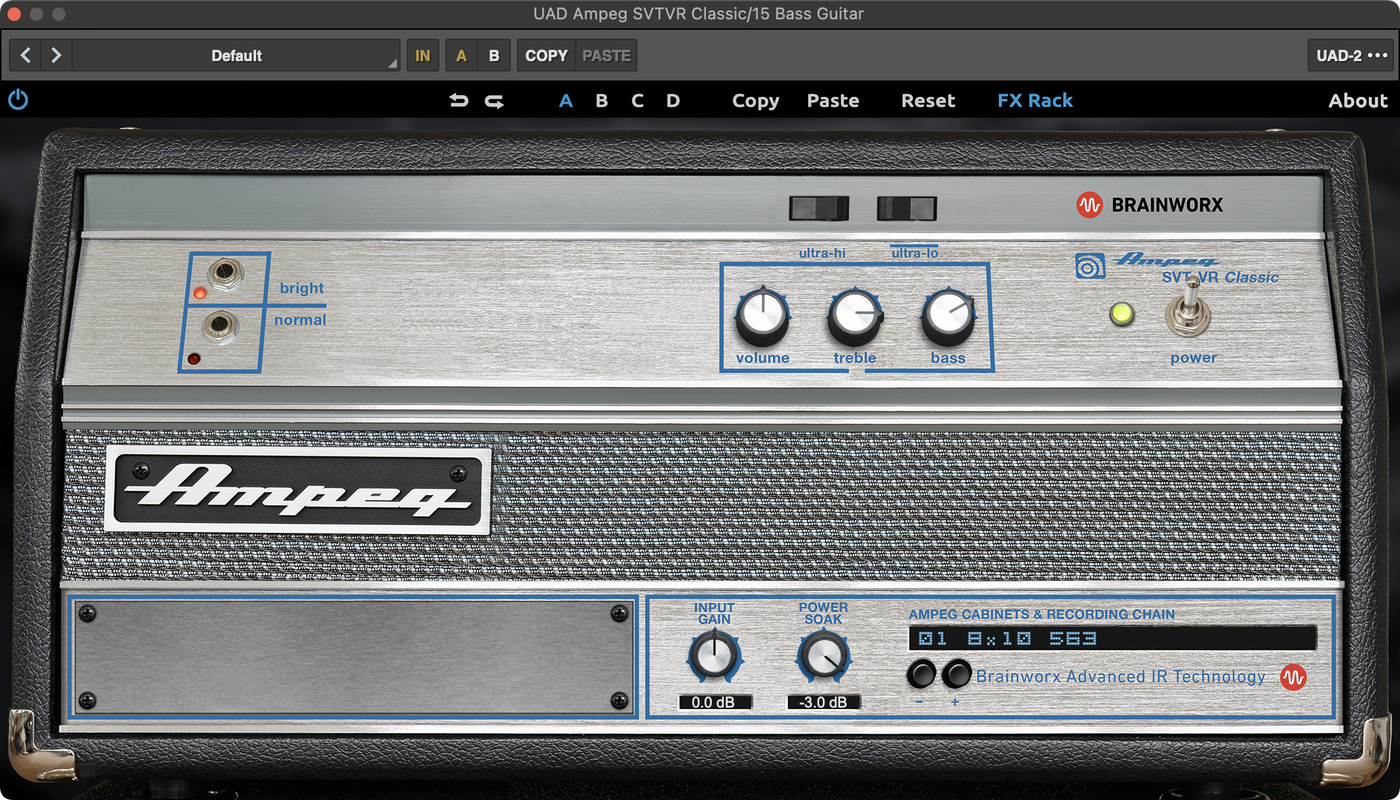This screenshot has height=800, width=1400.
Task: Click Paste in plugin toolbar
Action: pyautogui.click(x=833, y=101)
